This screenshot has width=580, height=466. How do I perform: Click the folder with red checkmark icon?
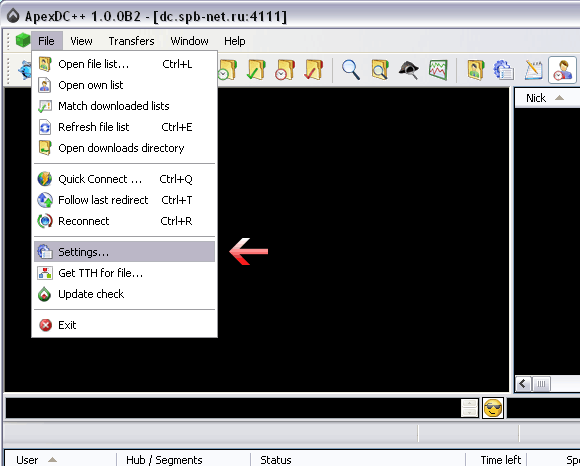(x=314, y=70)
